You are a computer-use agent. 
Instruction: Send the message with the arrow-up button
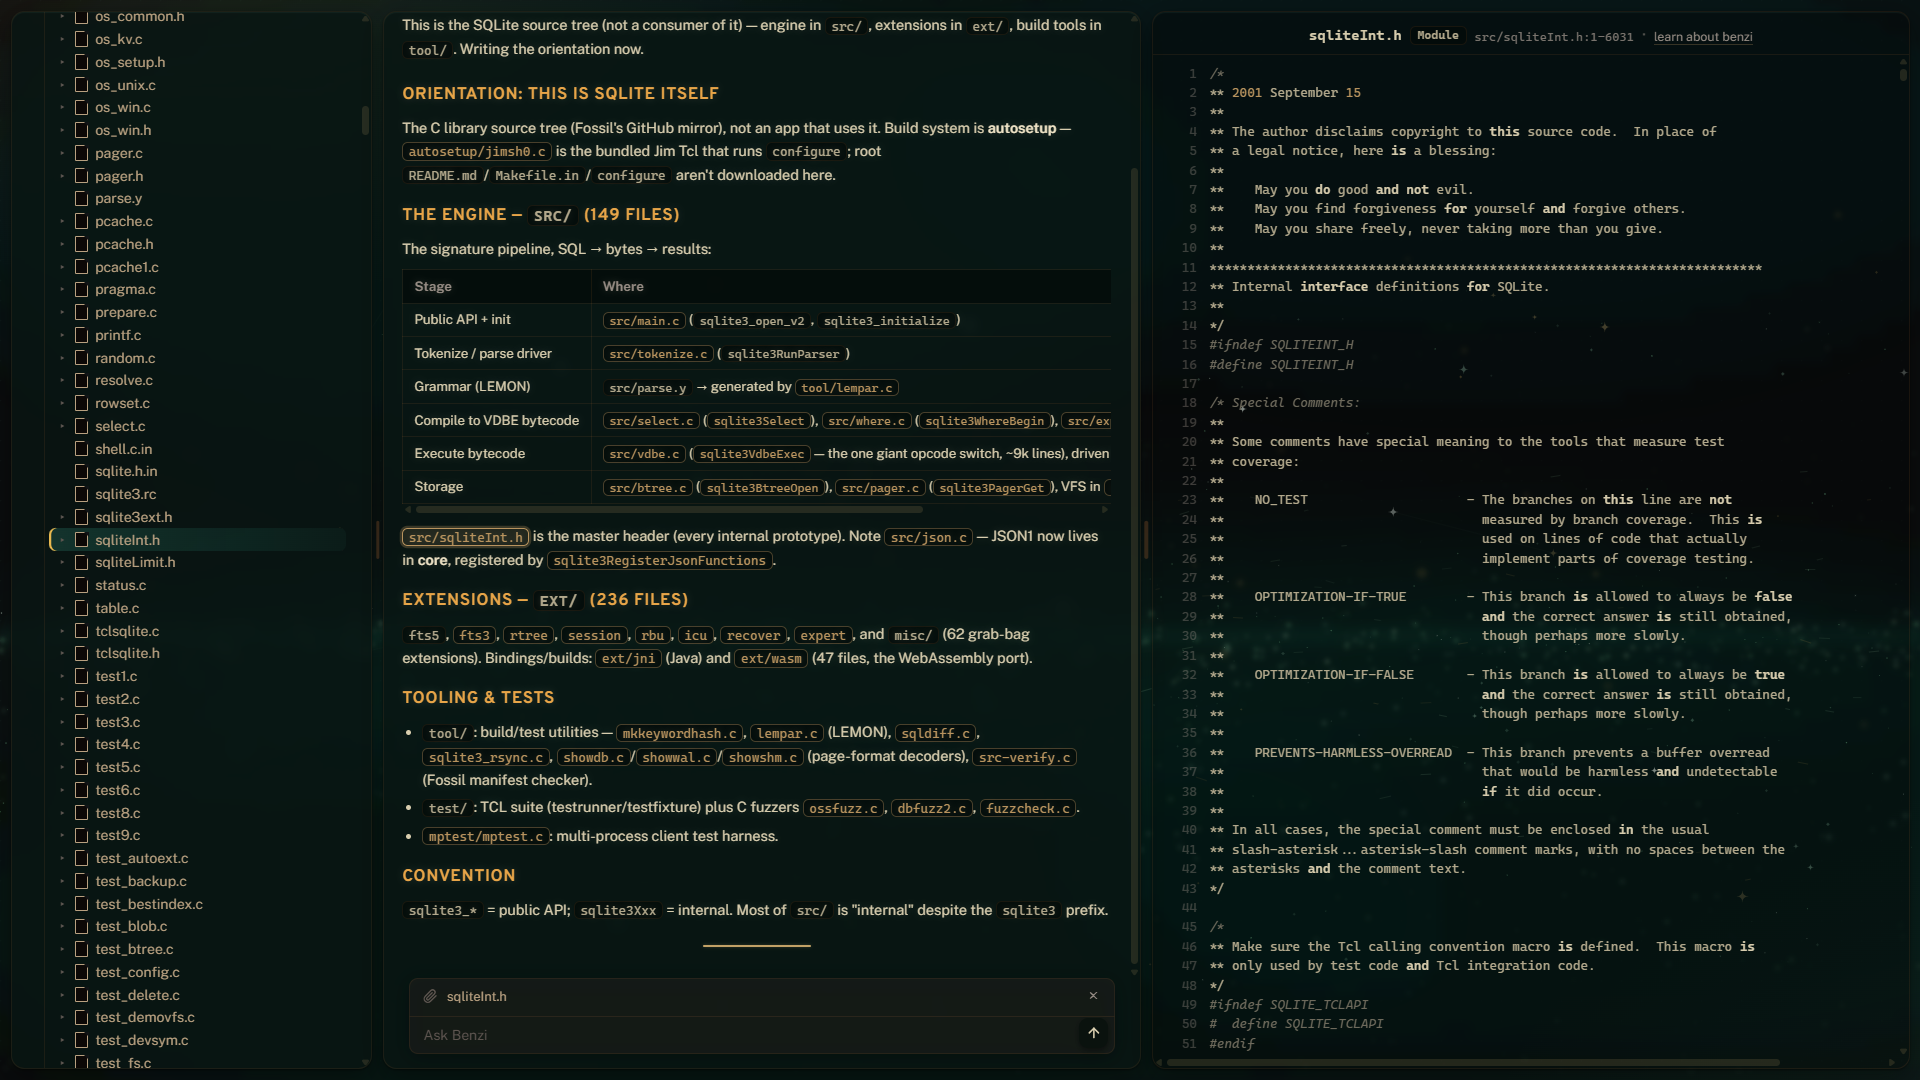[x=1093, y=1033]
